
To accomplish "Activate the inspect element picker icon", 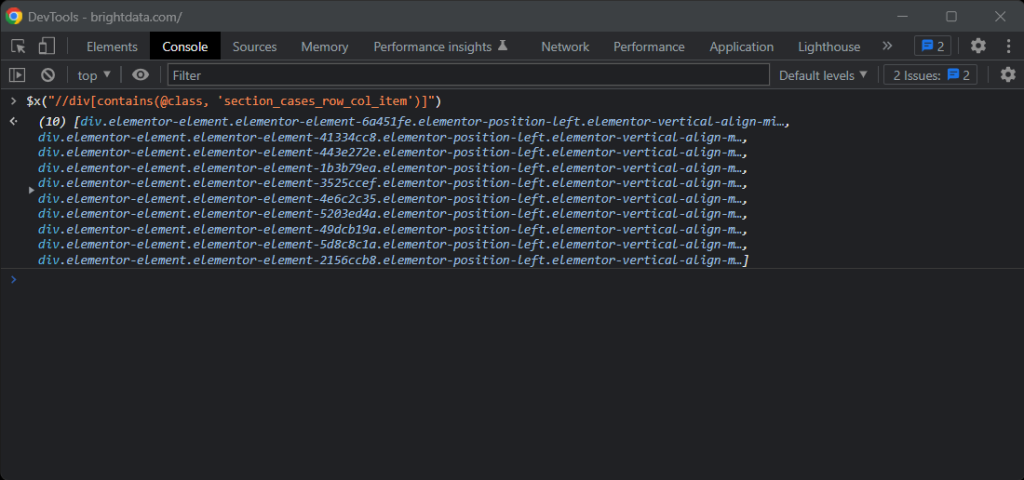I will (x=18, y=46).
